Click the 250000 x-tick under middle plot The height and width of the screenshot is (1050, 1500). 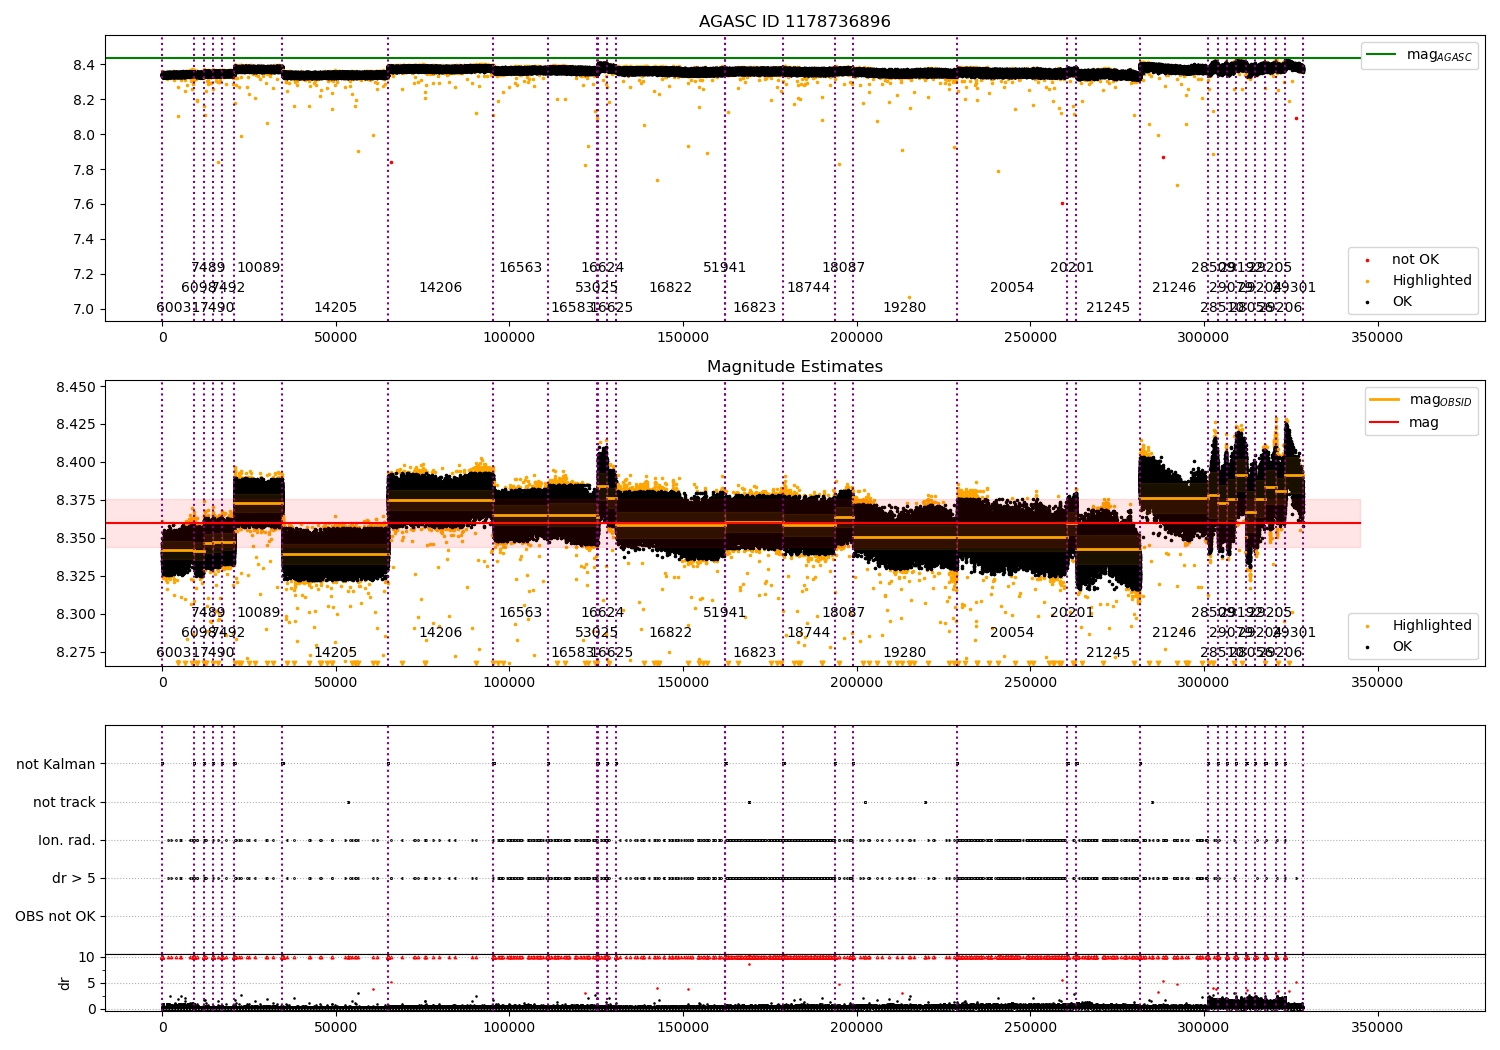[1030, 683]
